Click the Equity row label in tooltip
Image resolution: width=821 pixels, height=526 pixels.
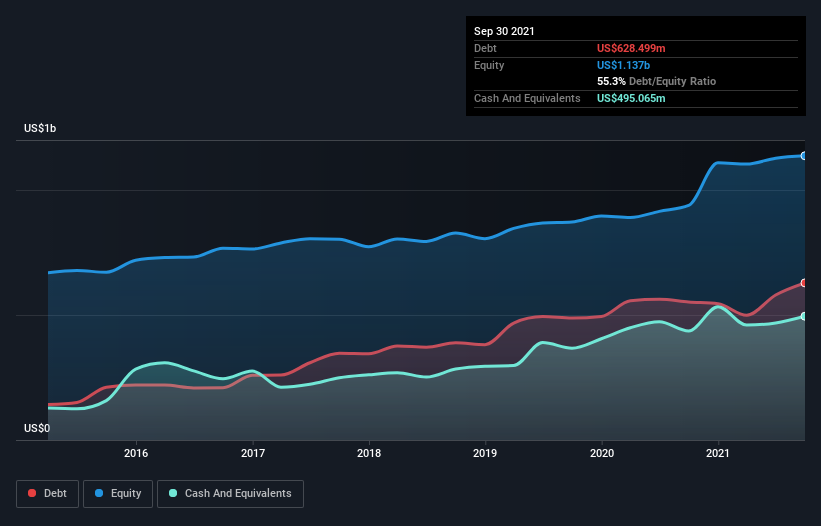click(489, 65)
